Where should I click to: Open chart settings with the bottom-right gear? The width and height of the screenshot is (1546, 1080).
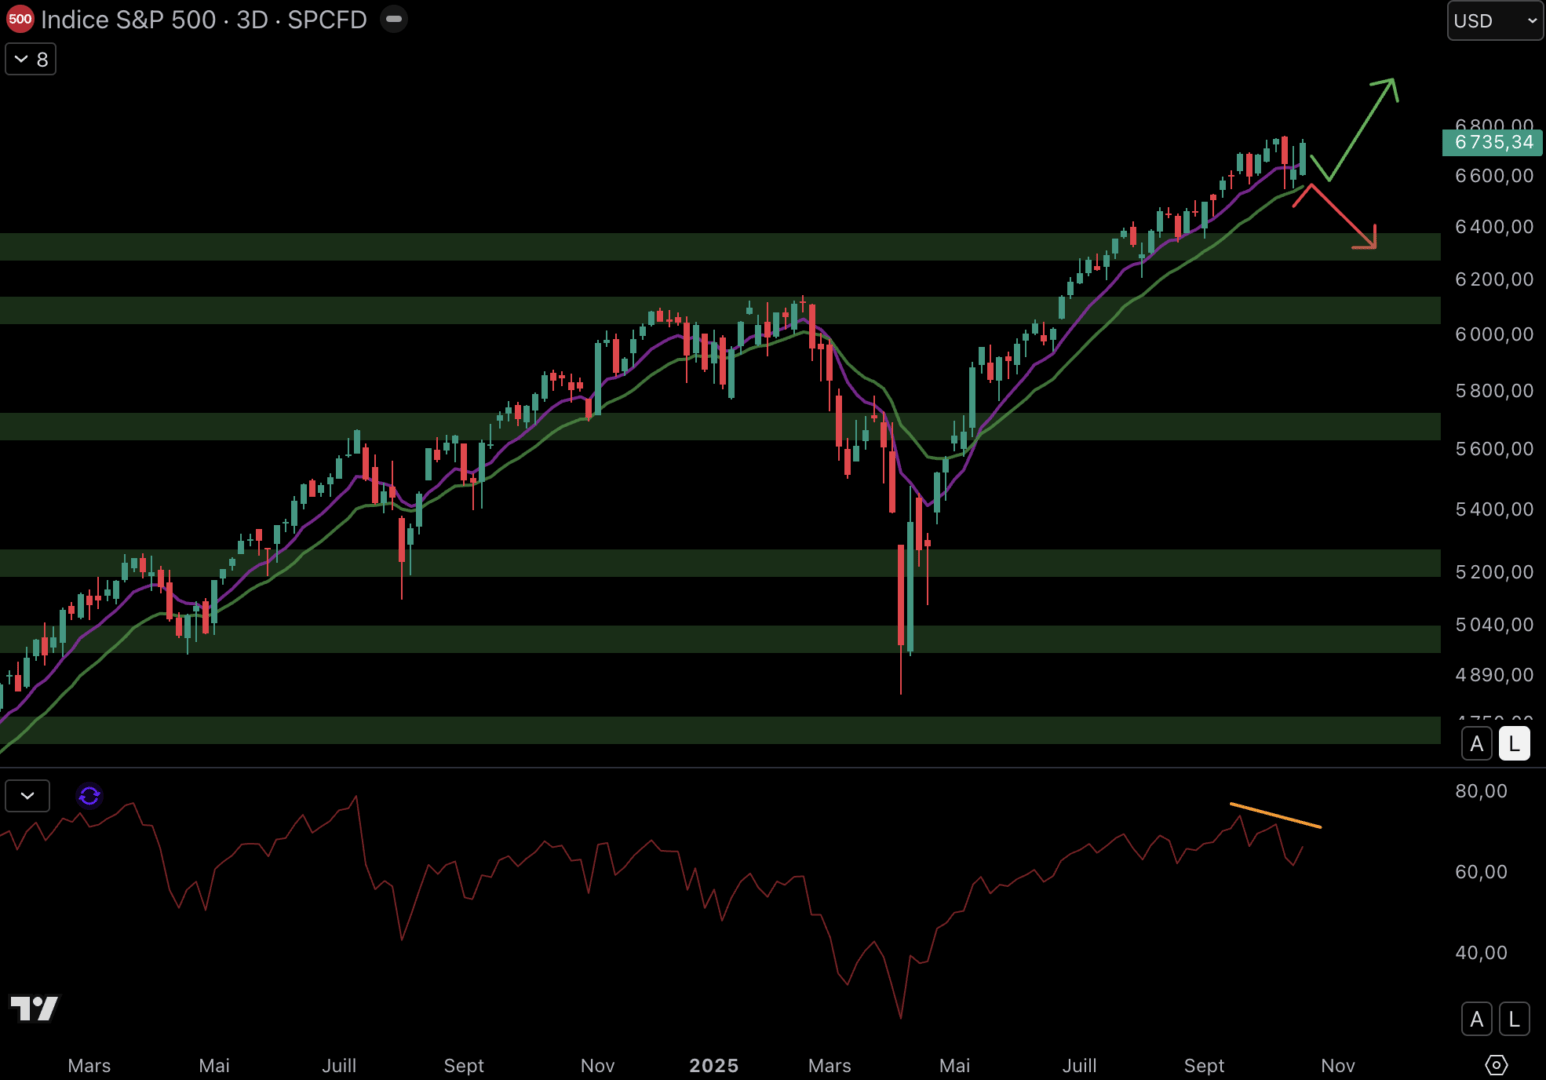[1496, 1065]
